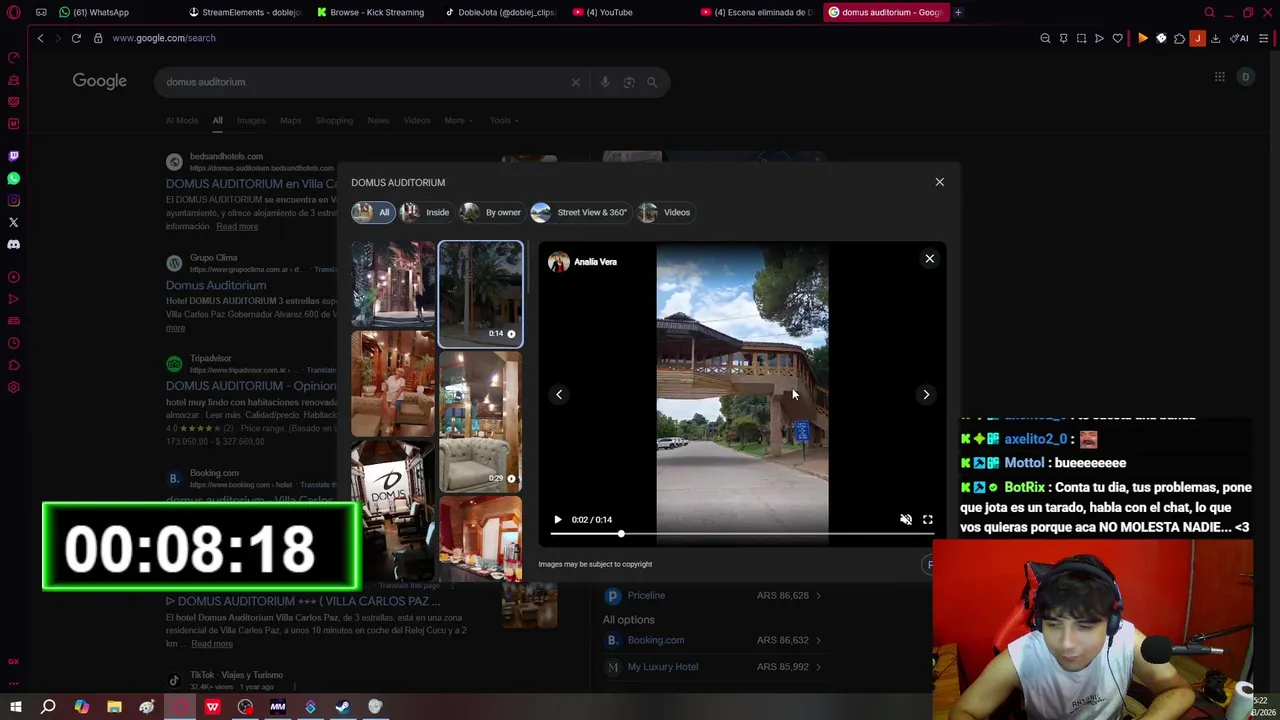This screenshot has width=1280, height=720.
Task: Open the Discord sidebar panel
Action: point(14,244)
